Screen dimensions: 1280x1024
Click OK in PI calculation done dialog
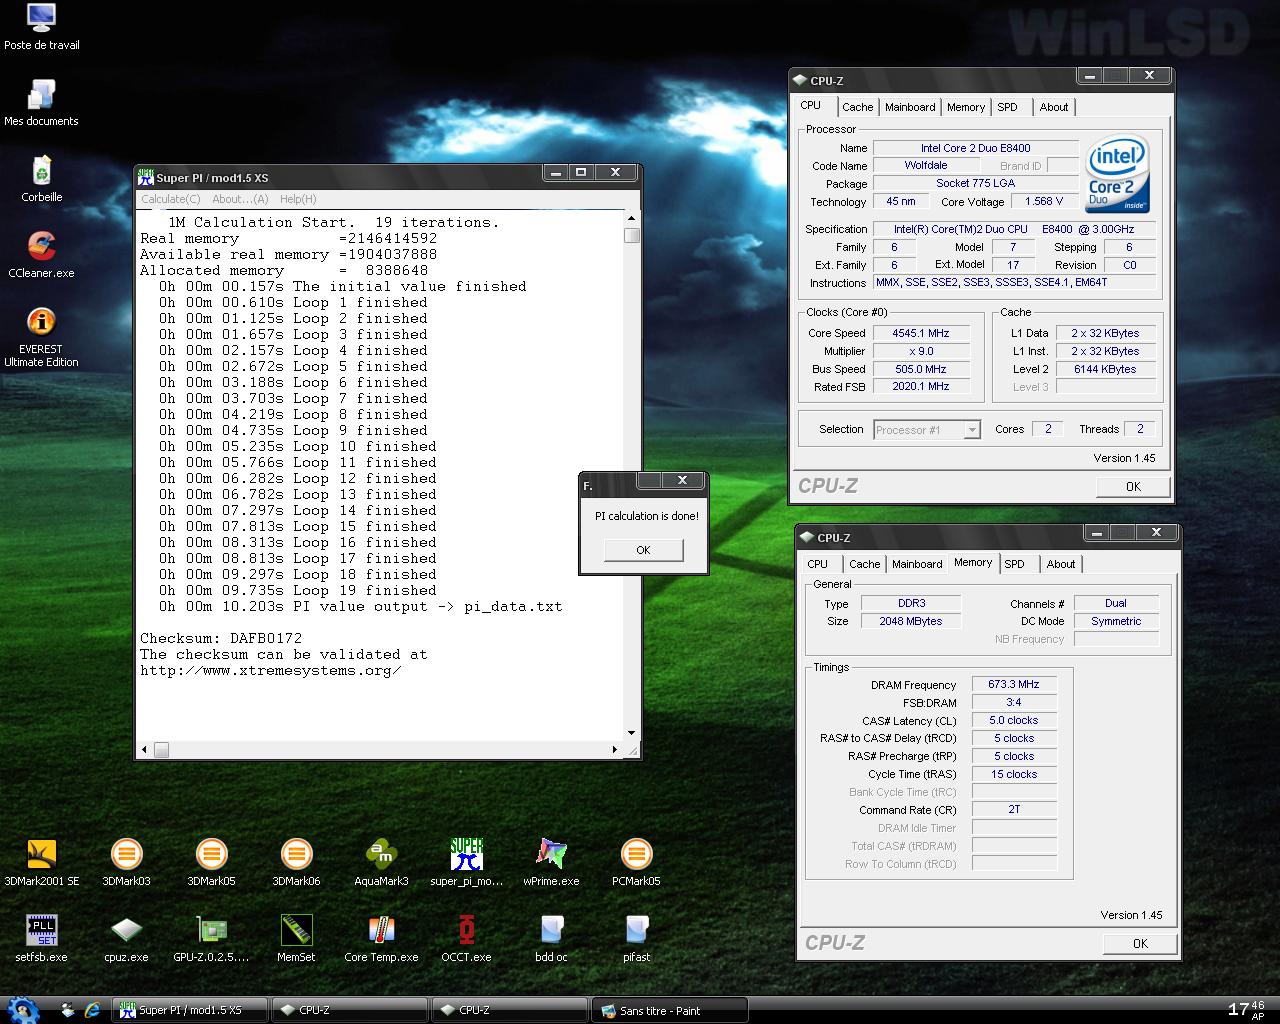[x=643, y=550]
